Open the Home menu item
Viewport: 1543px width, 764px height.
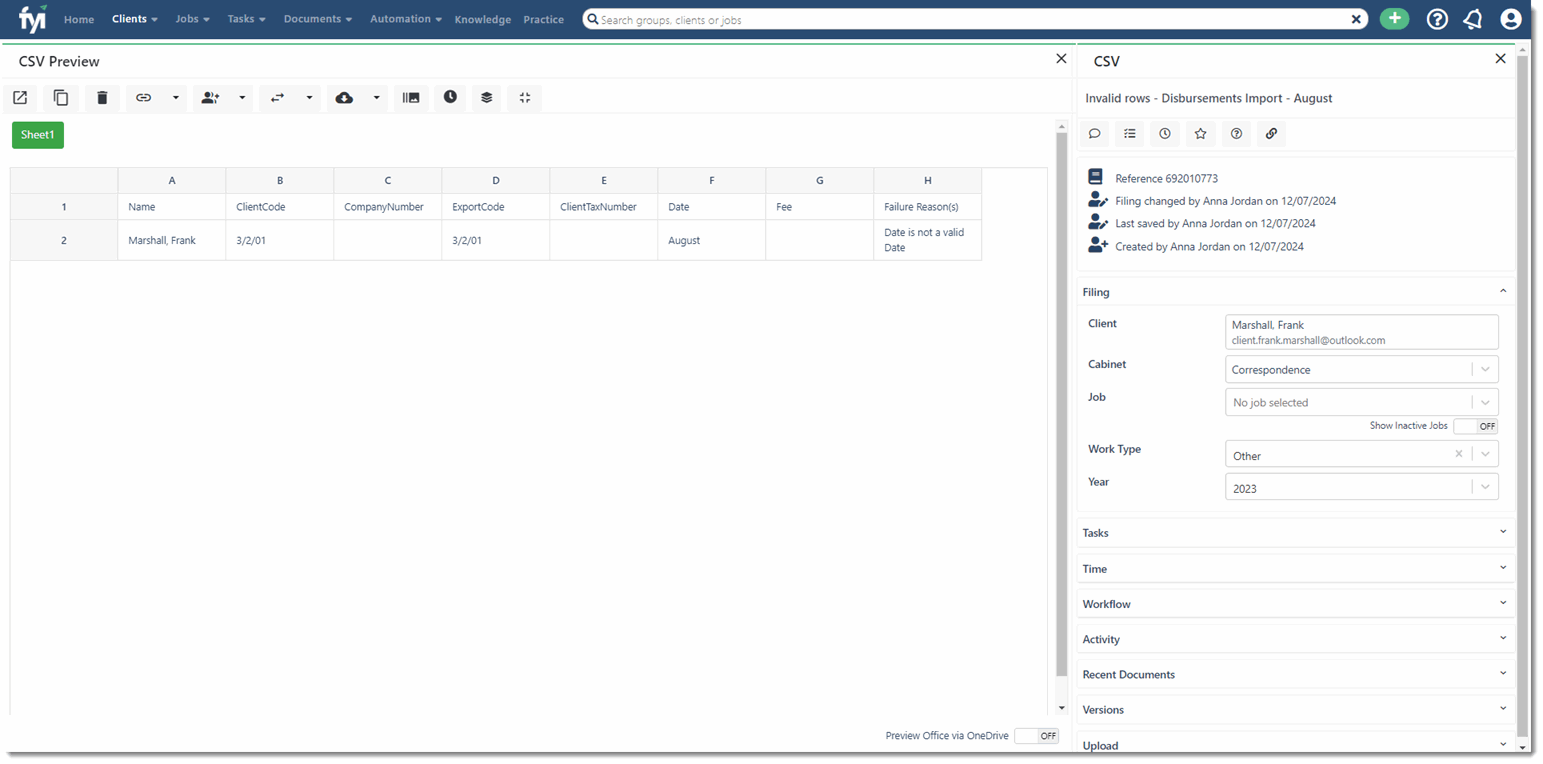[x=79, y=20]
